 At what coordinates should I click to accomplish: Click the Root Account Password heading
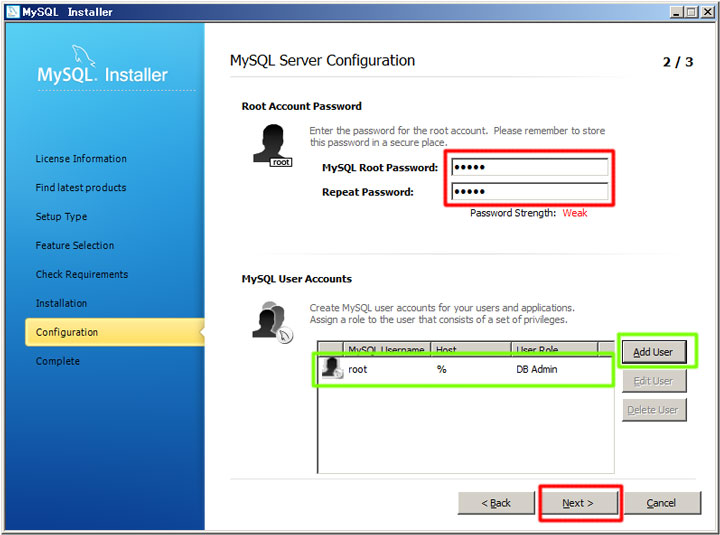(302, 107)
